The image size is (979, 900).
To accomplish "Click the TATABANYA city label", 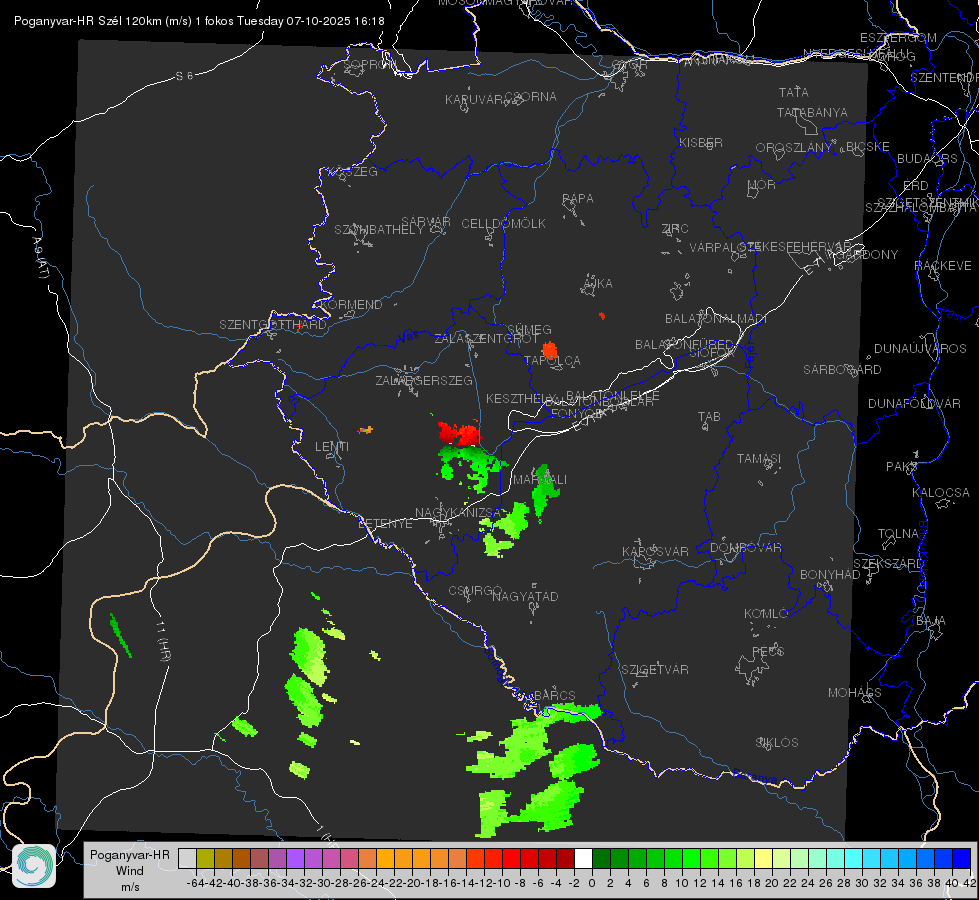I will tap(812, 112).
